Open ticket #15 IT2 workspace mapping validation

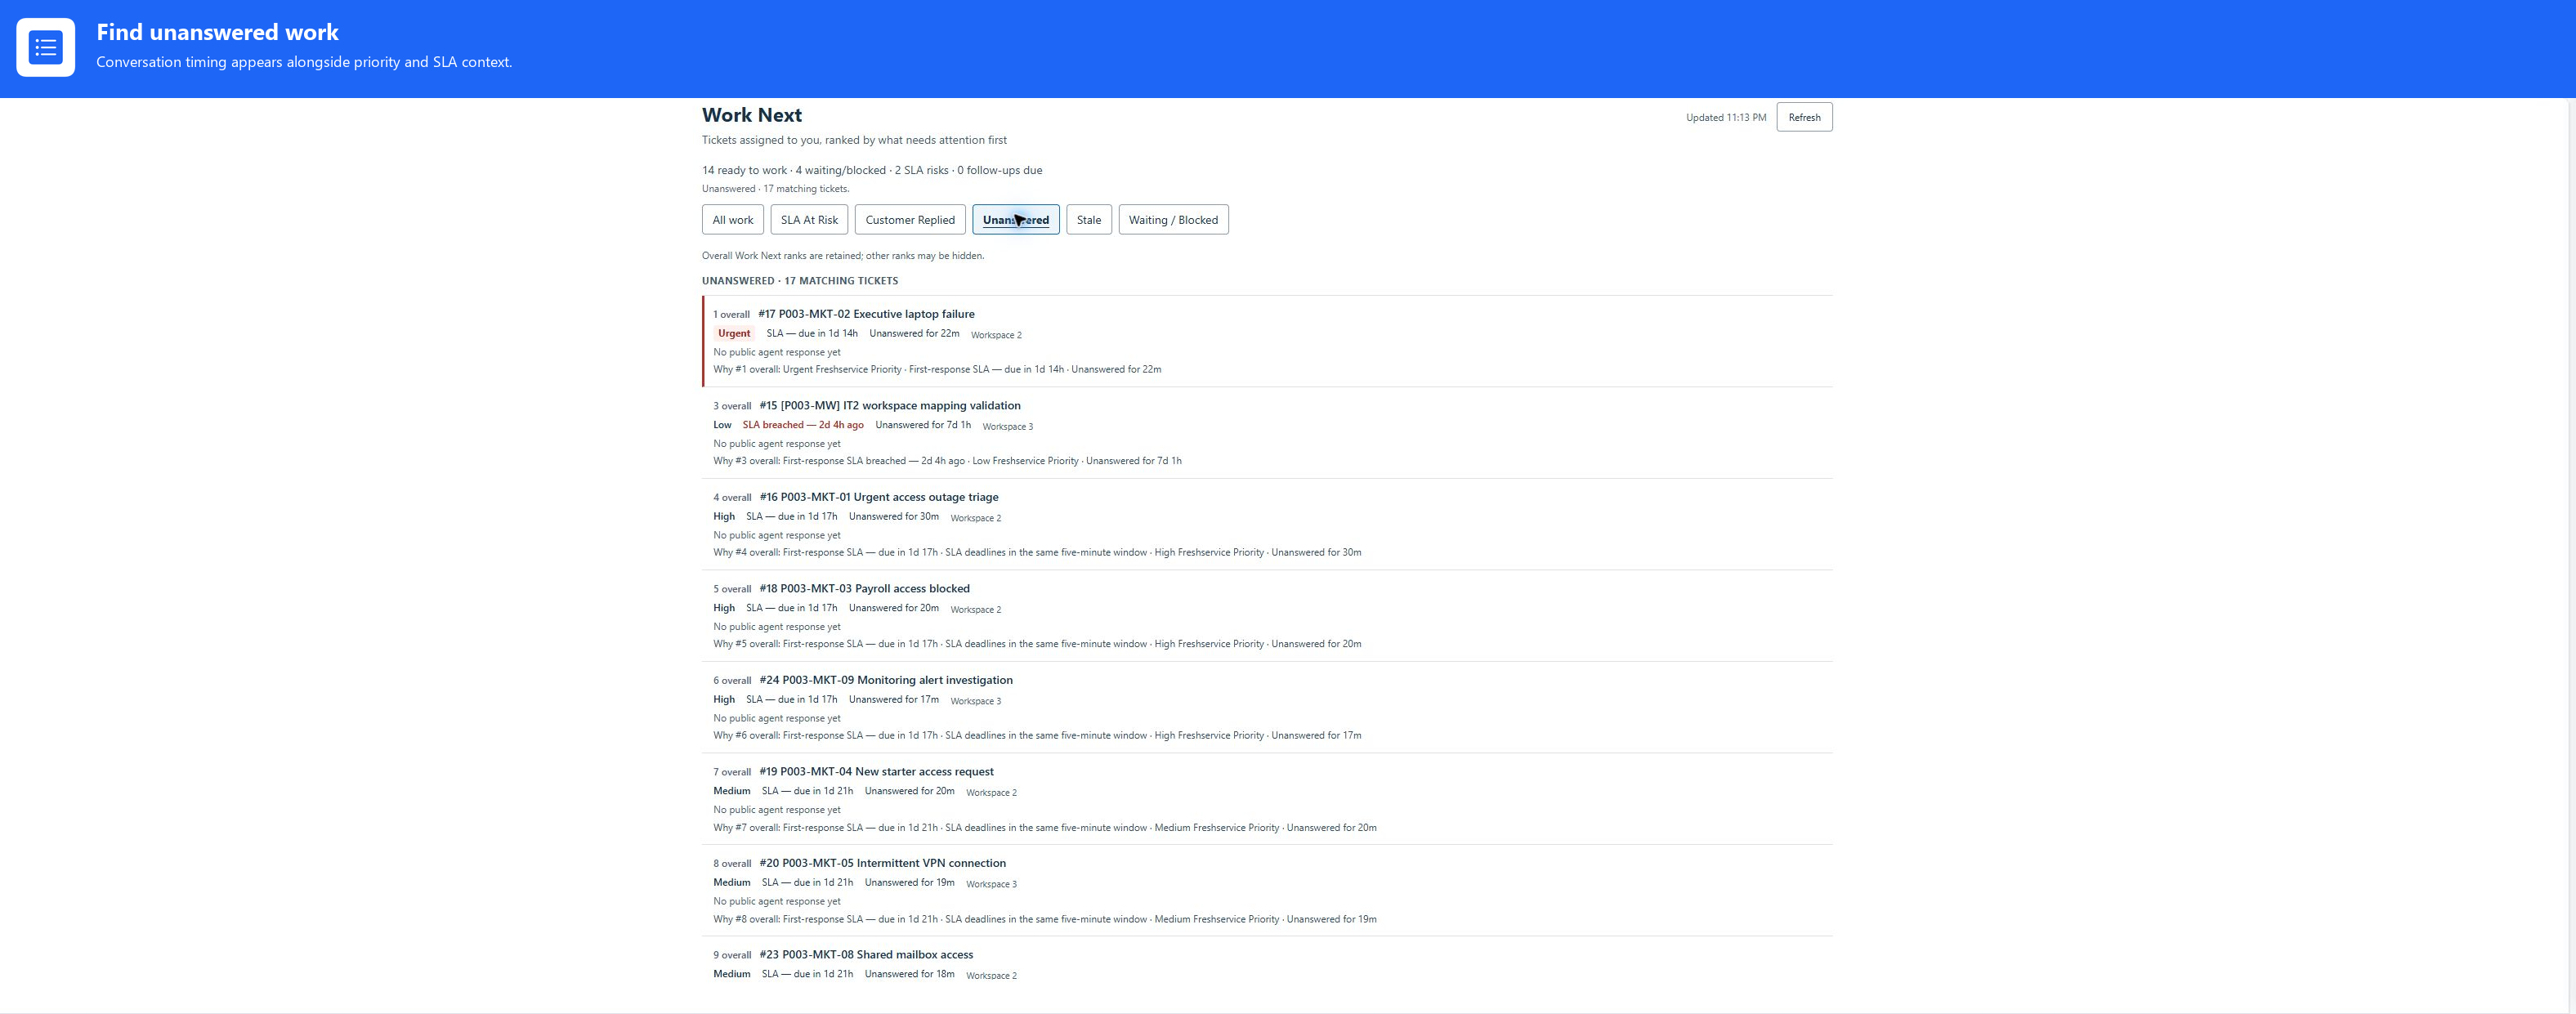click(x=889, y=405)
